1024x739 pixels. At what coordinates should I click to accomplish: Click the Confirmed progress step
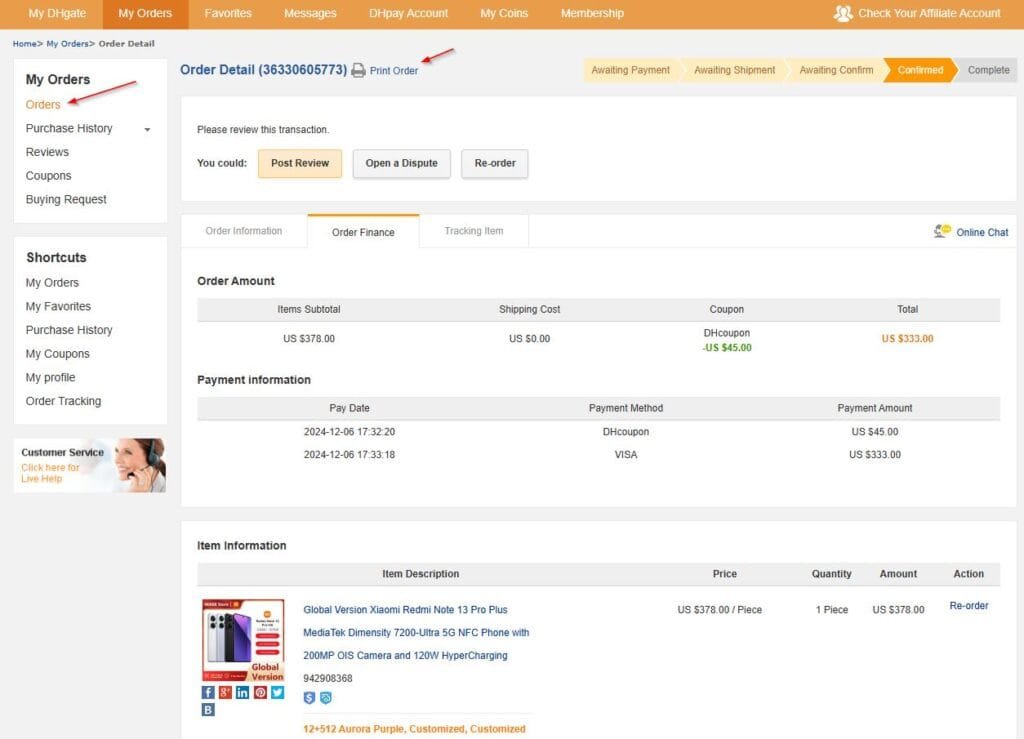click(x=920, y=70)
